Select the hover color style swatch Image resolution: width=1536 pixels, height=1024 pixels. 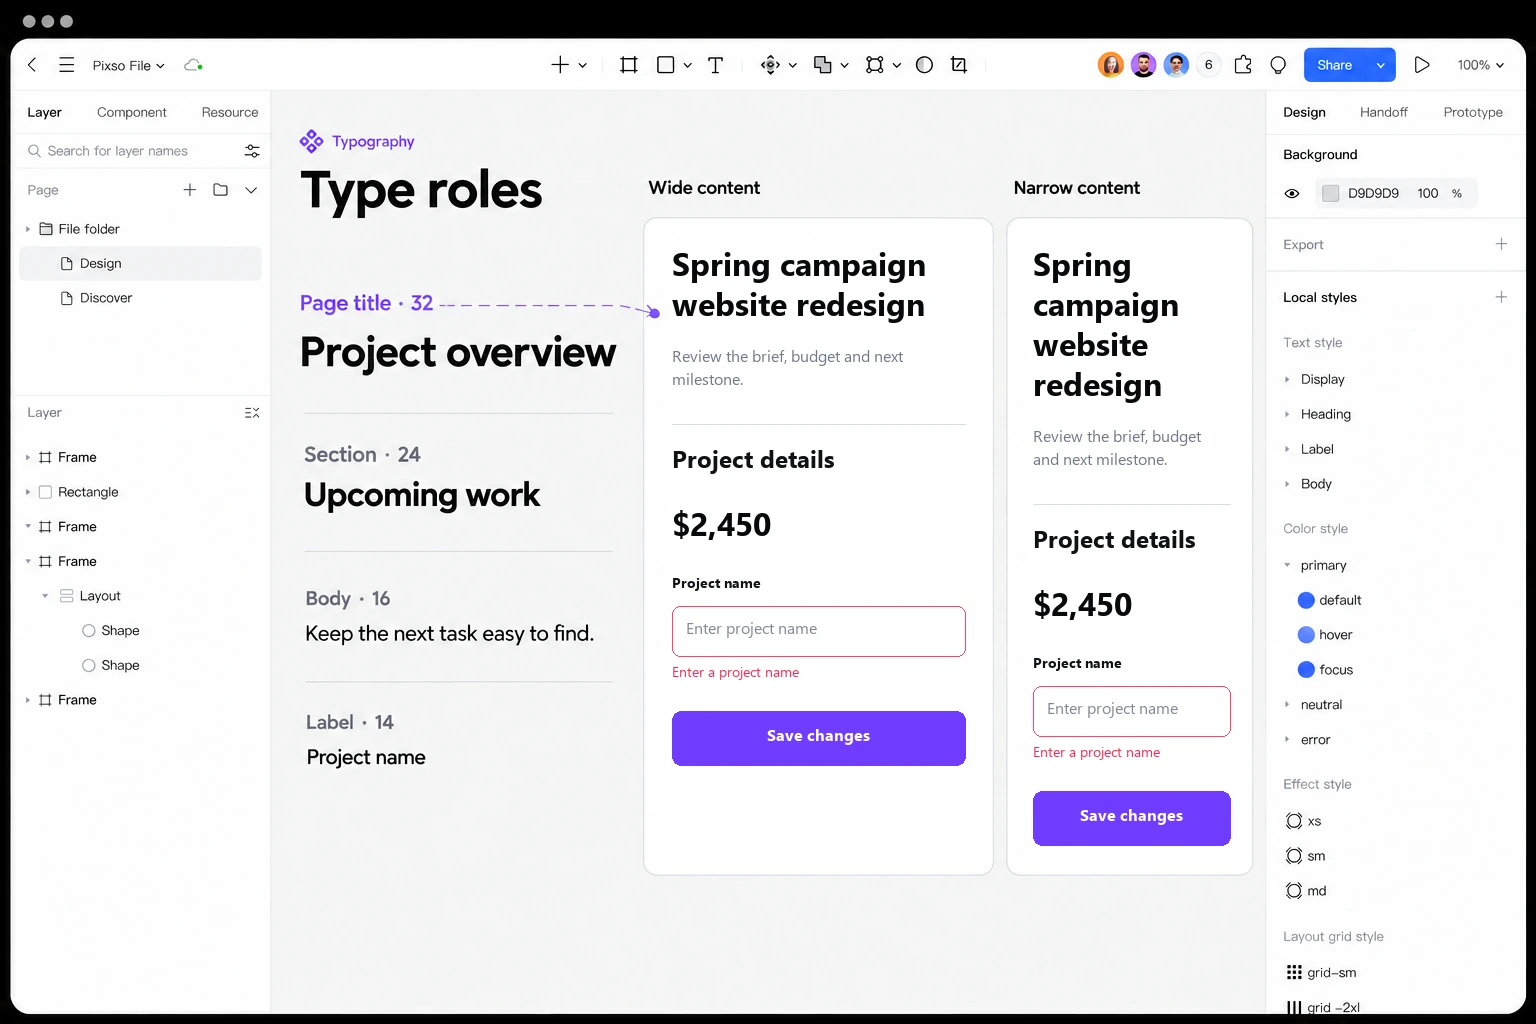click(1306, 635)
